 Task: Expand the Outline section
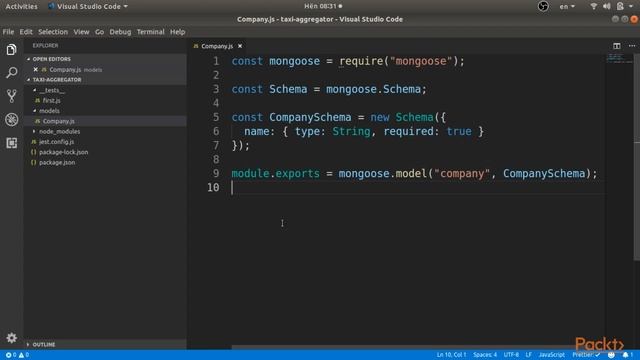coord(44,344)
